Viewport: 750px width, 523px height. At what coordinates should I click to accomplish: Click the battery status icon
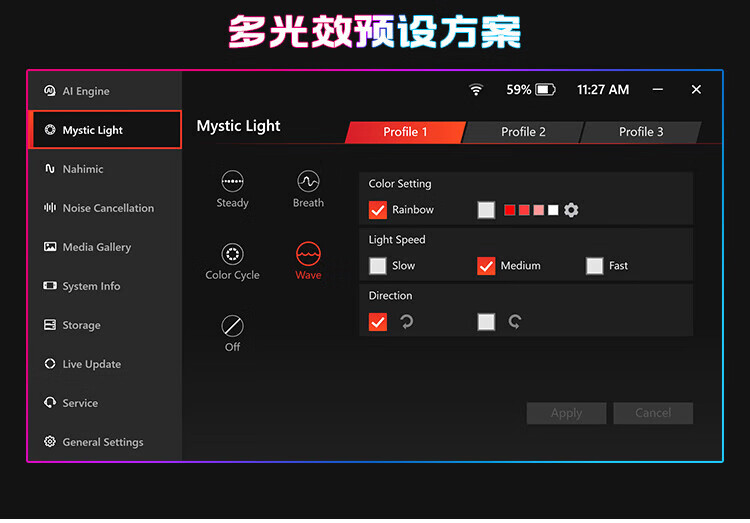coord(545,89)
